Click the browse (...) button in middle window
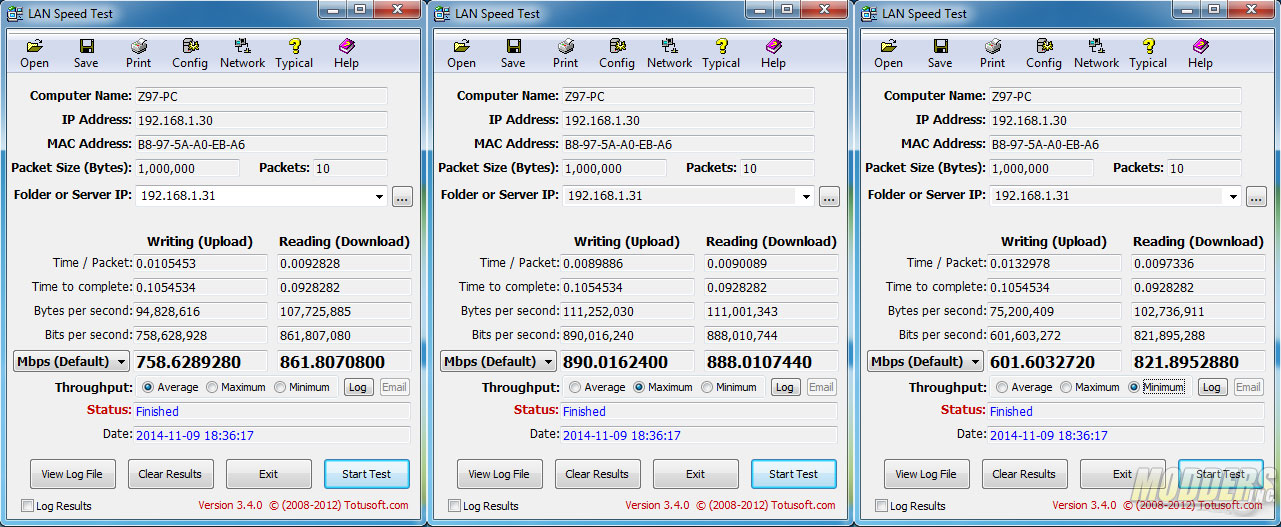This screenshot has height=527, width=1281. click(829, 197)
